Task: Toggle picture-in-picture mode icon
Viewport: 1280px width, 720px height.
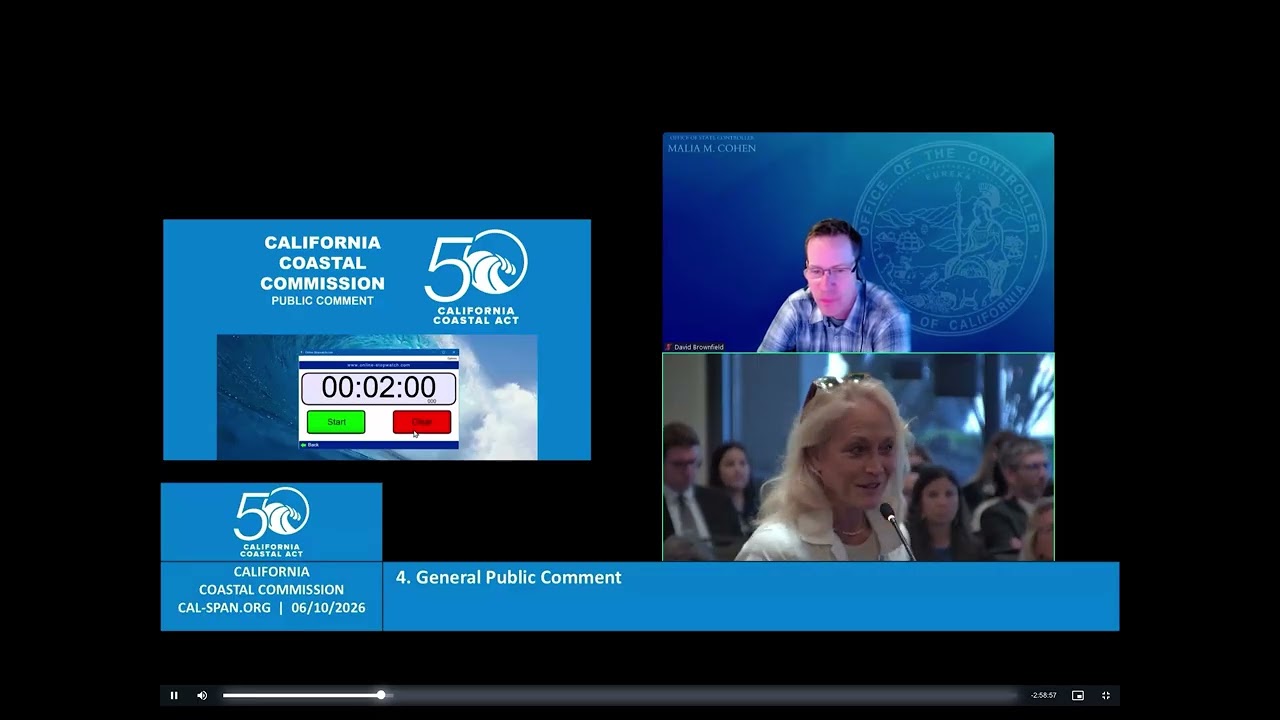Action: [1078, 695]
